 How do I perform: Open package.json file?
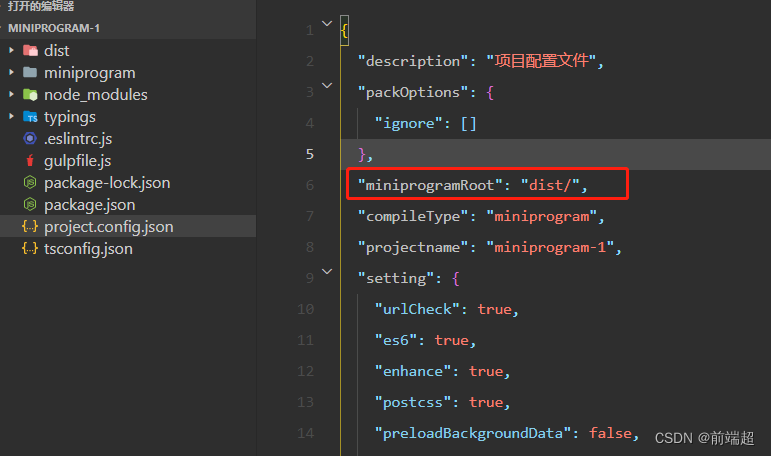point(89,205)
